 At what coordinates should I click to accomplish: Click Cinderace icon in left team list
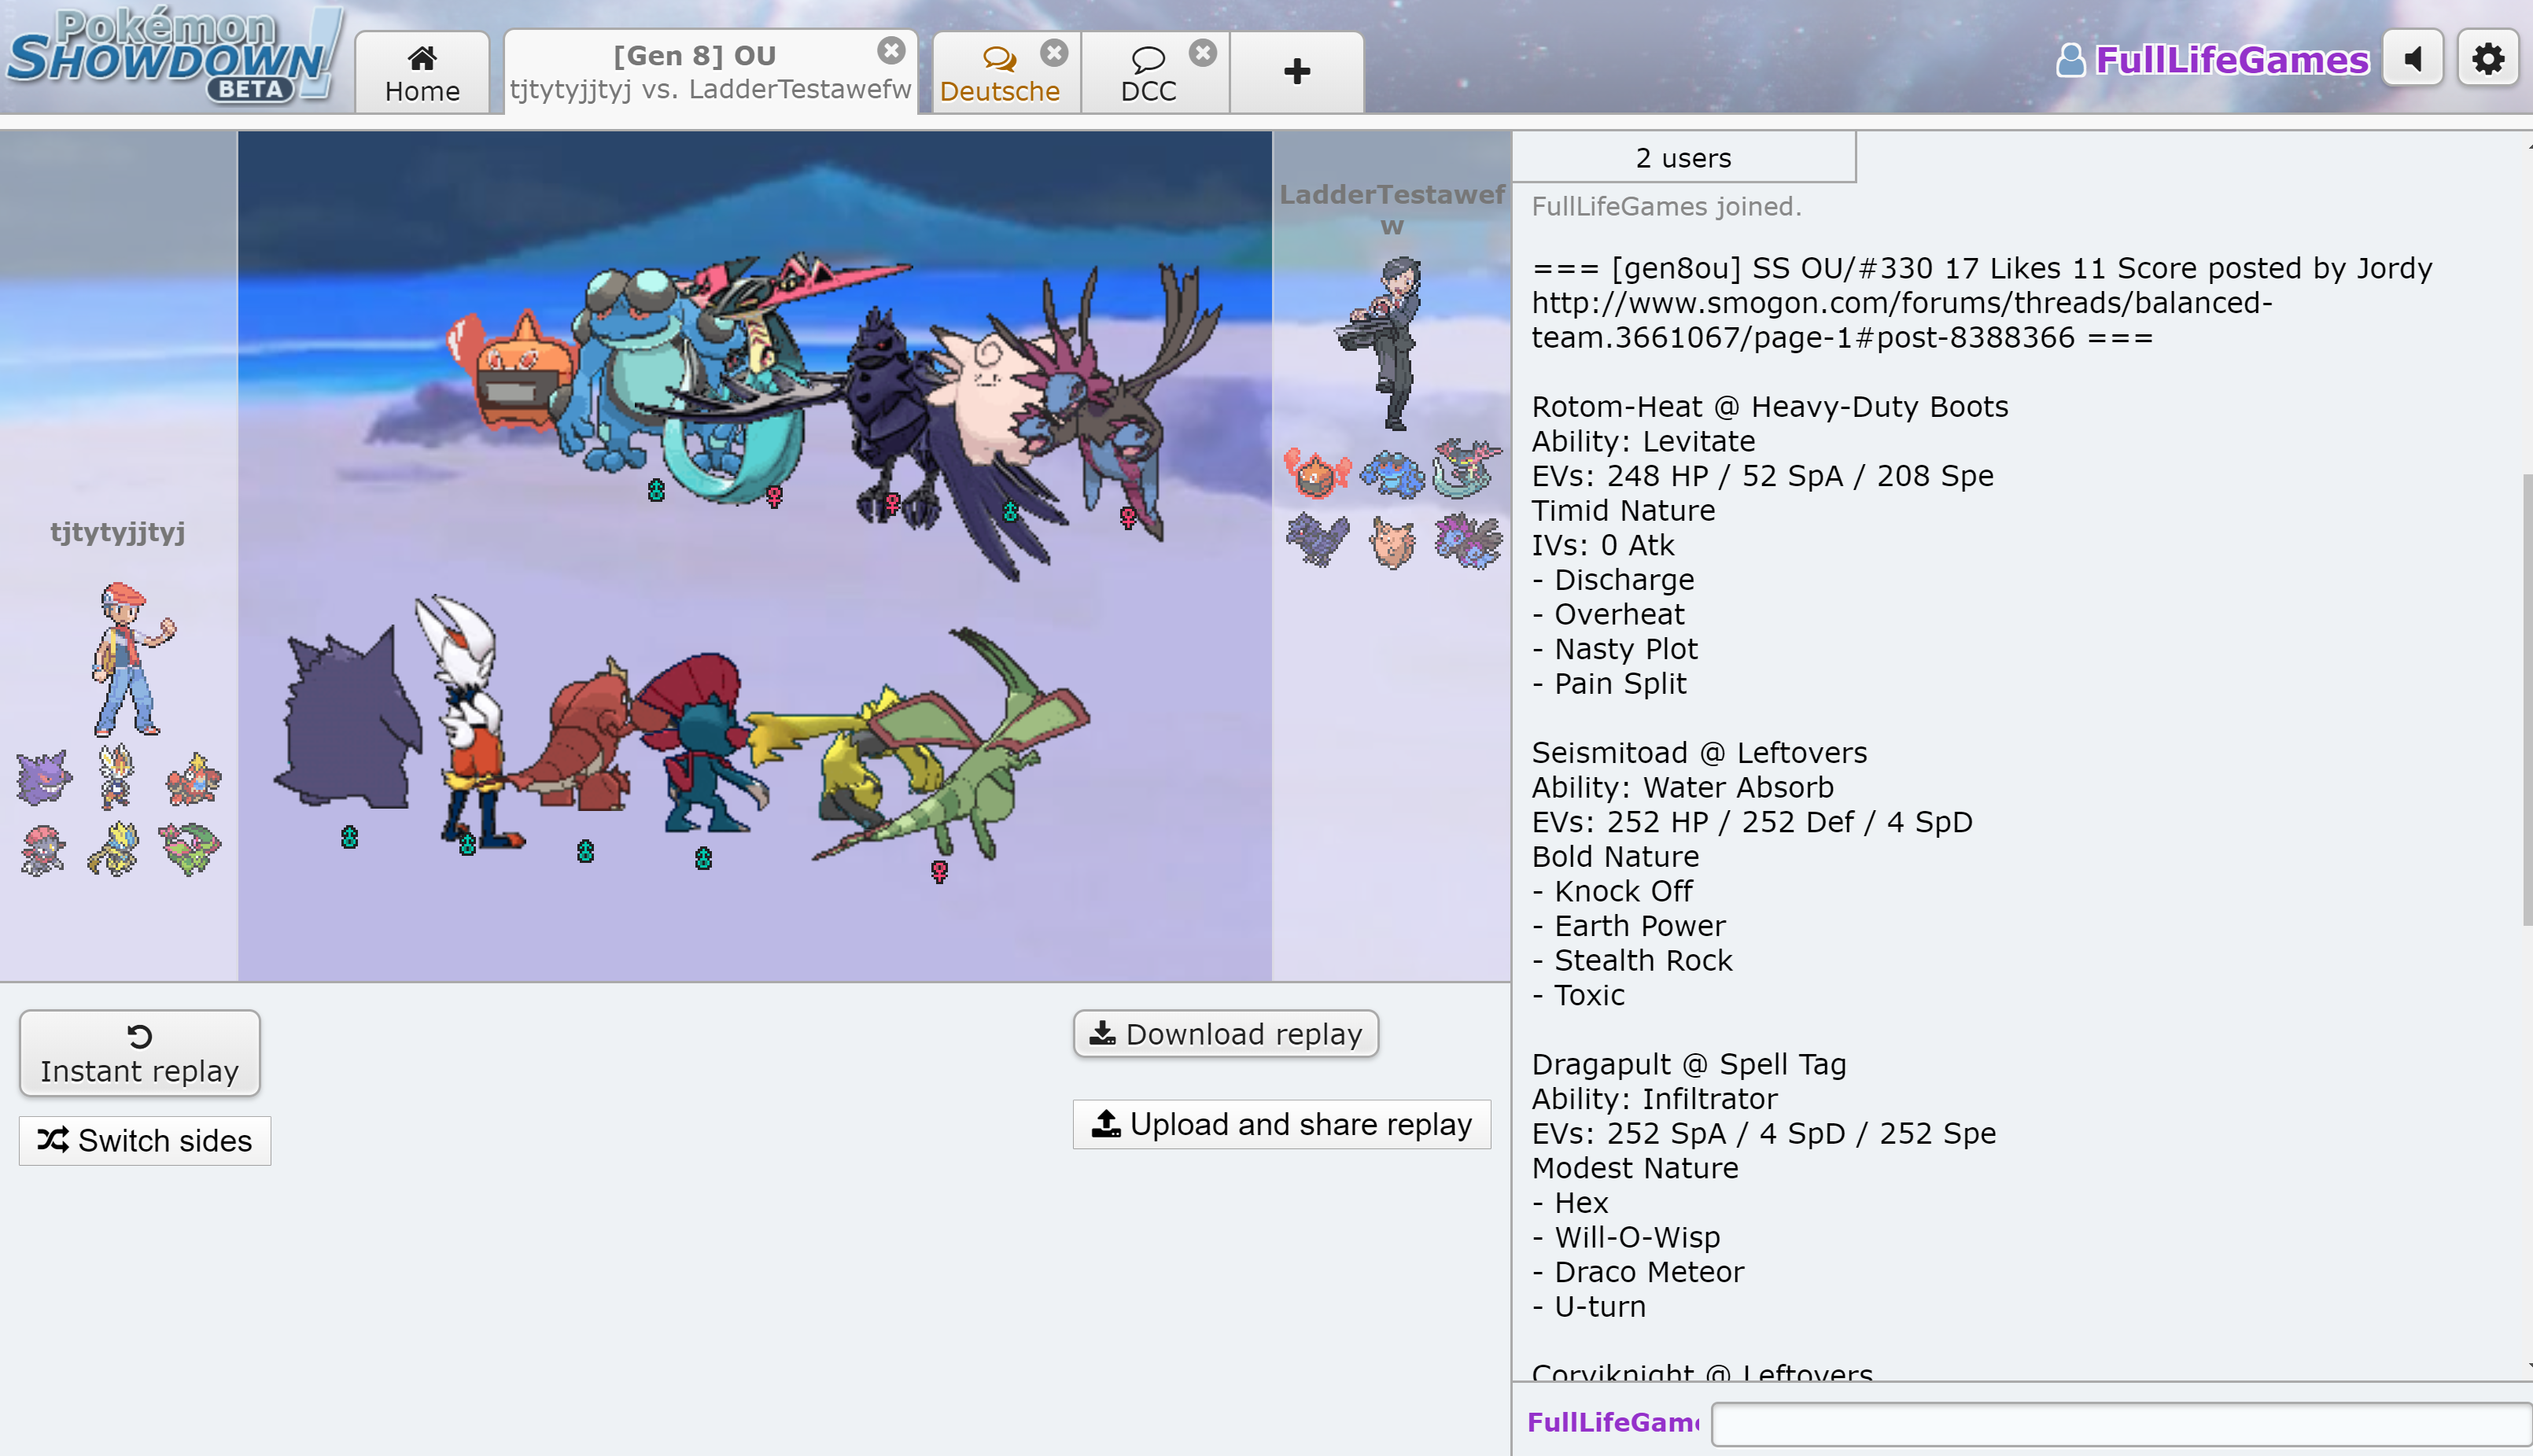[117, 776]
